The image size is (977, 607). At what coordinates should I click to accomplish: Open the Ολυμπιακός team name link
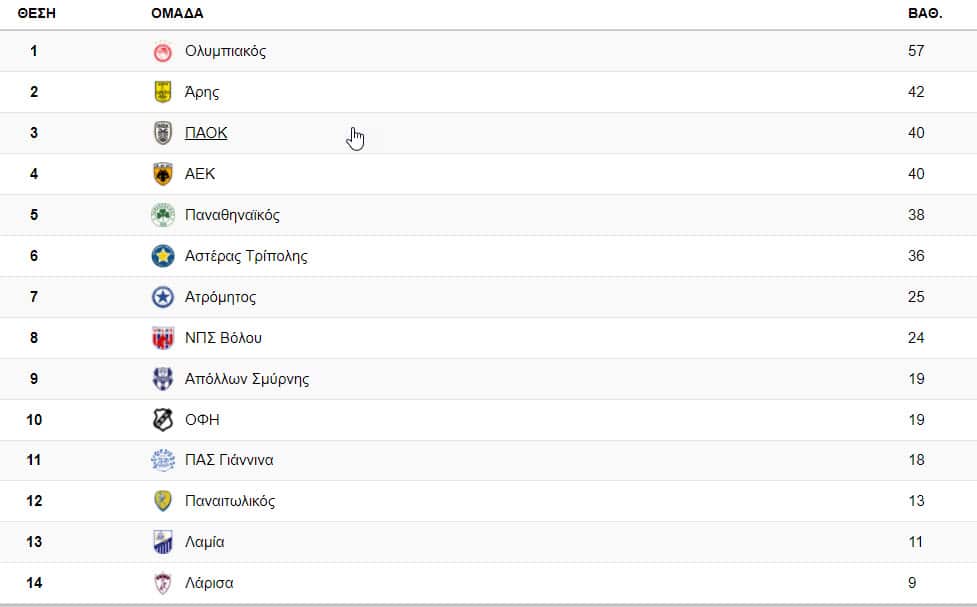tap(225, 51)
